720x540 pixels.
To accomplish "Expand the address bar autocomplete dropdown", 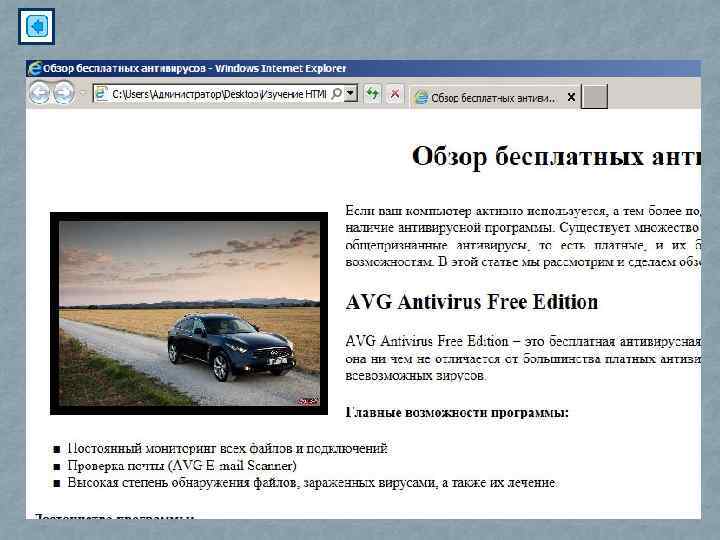I will [351, 93].
